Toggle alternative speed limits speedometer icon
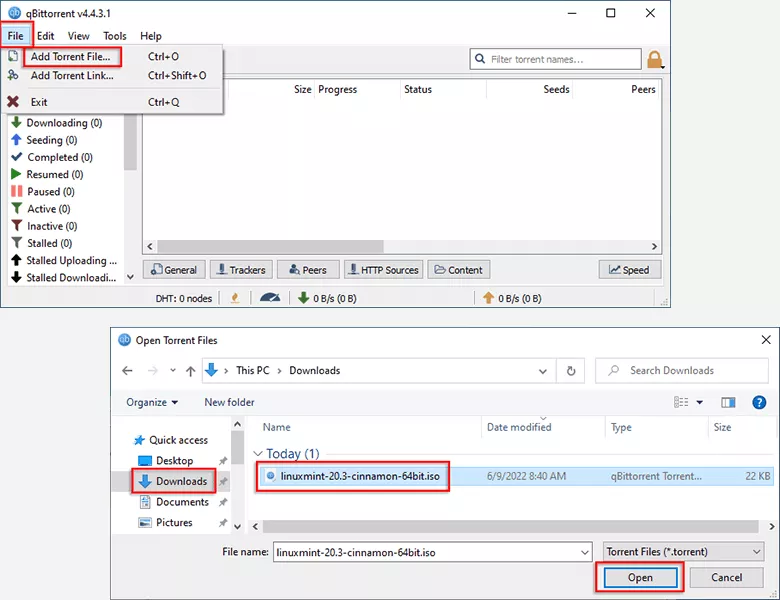780x600 pixels. tap(270, 298)
